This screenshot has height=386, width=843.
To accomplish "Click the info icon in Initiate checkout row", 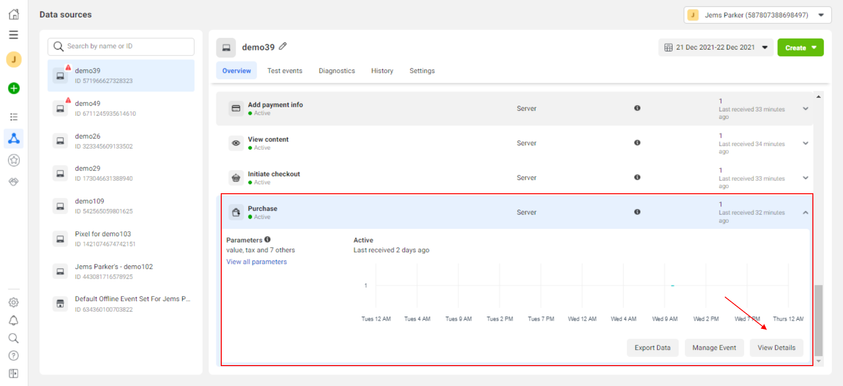I will click(637, 177).
